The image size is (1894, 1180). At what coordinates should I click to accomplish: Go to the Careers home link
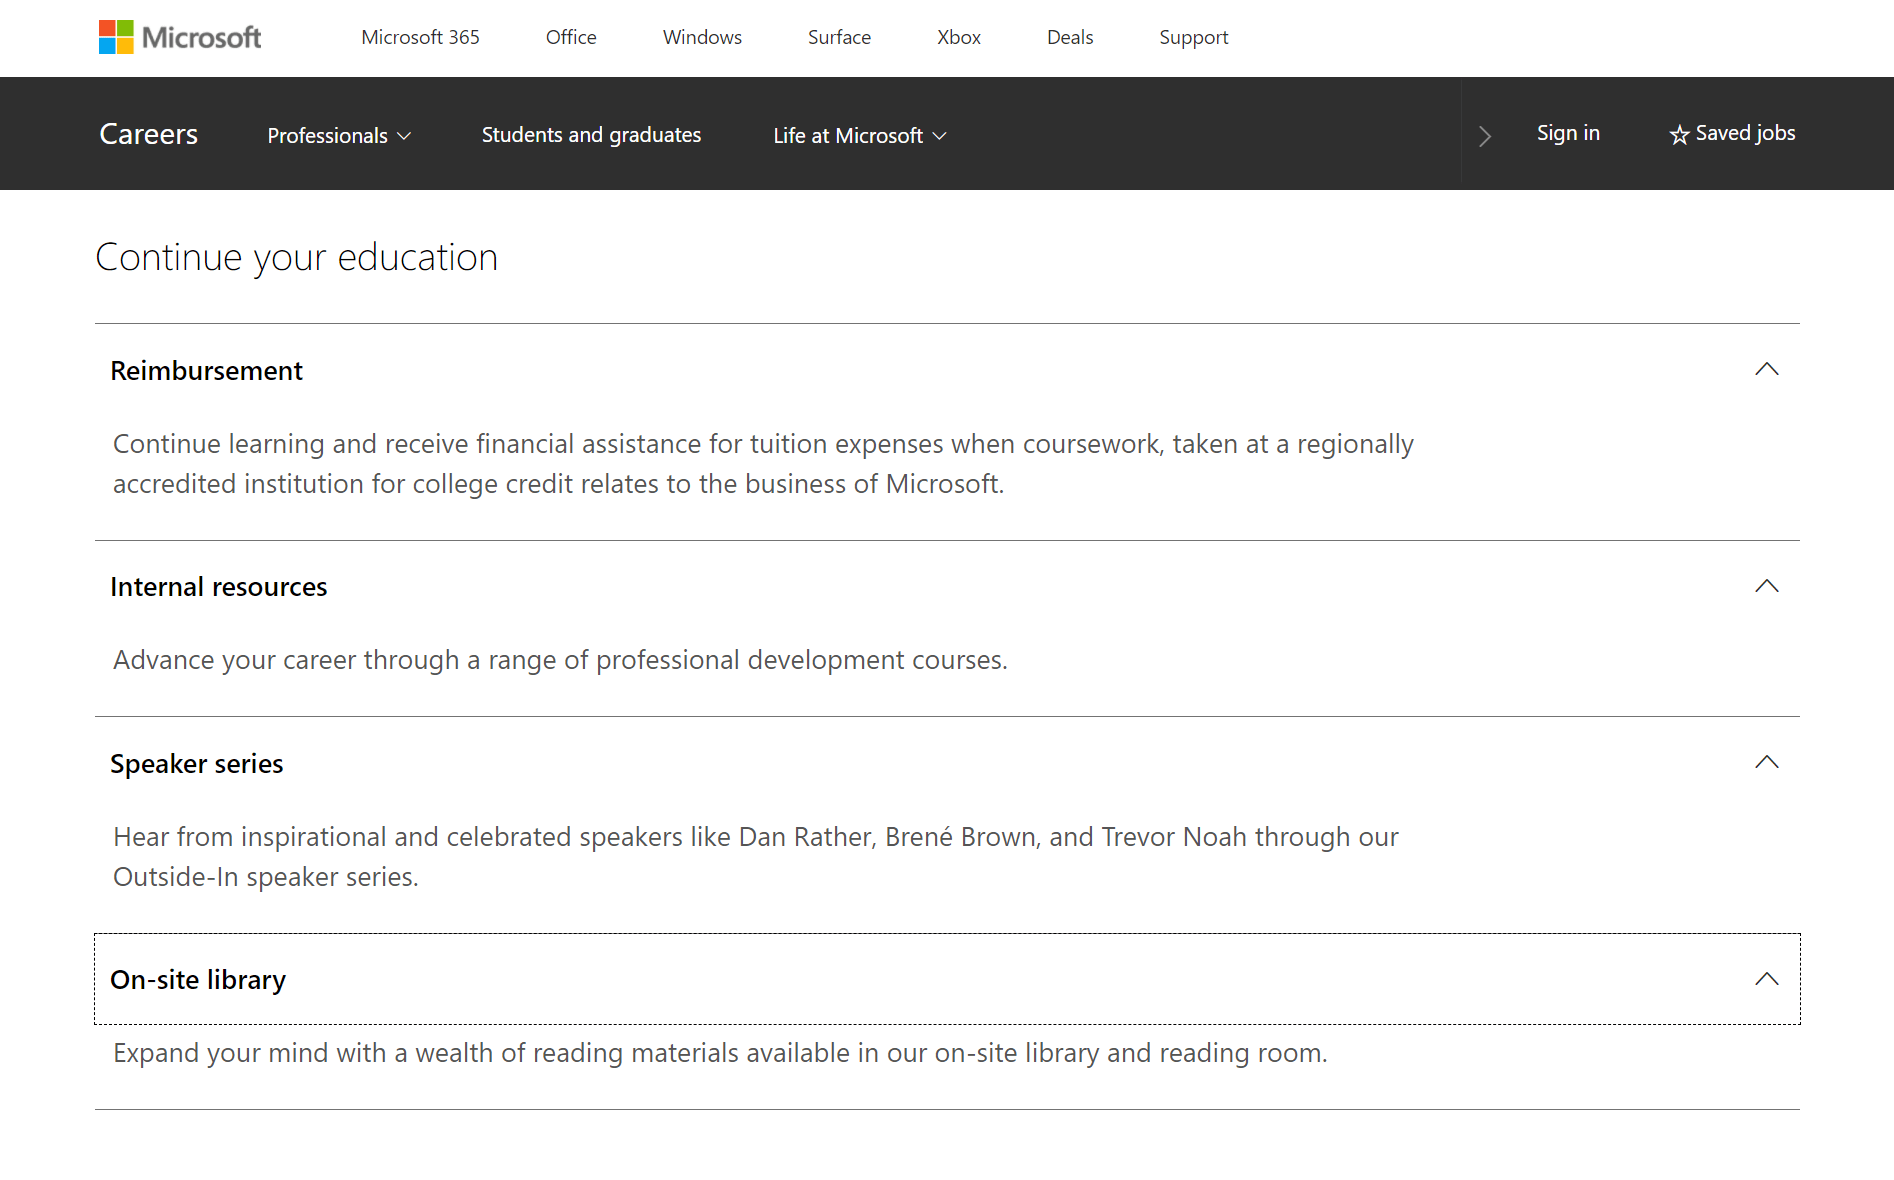pos(148,134)
